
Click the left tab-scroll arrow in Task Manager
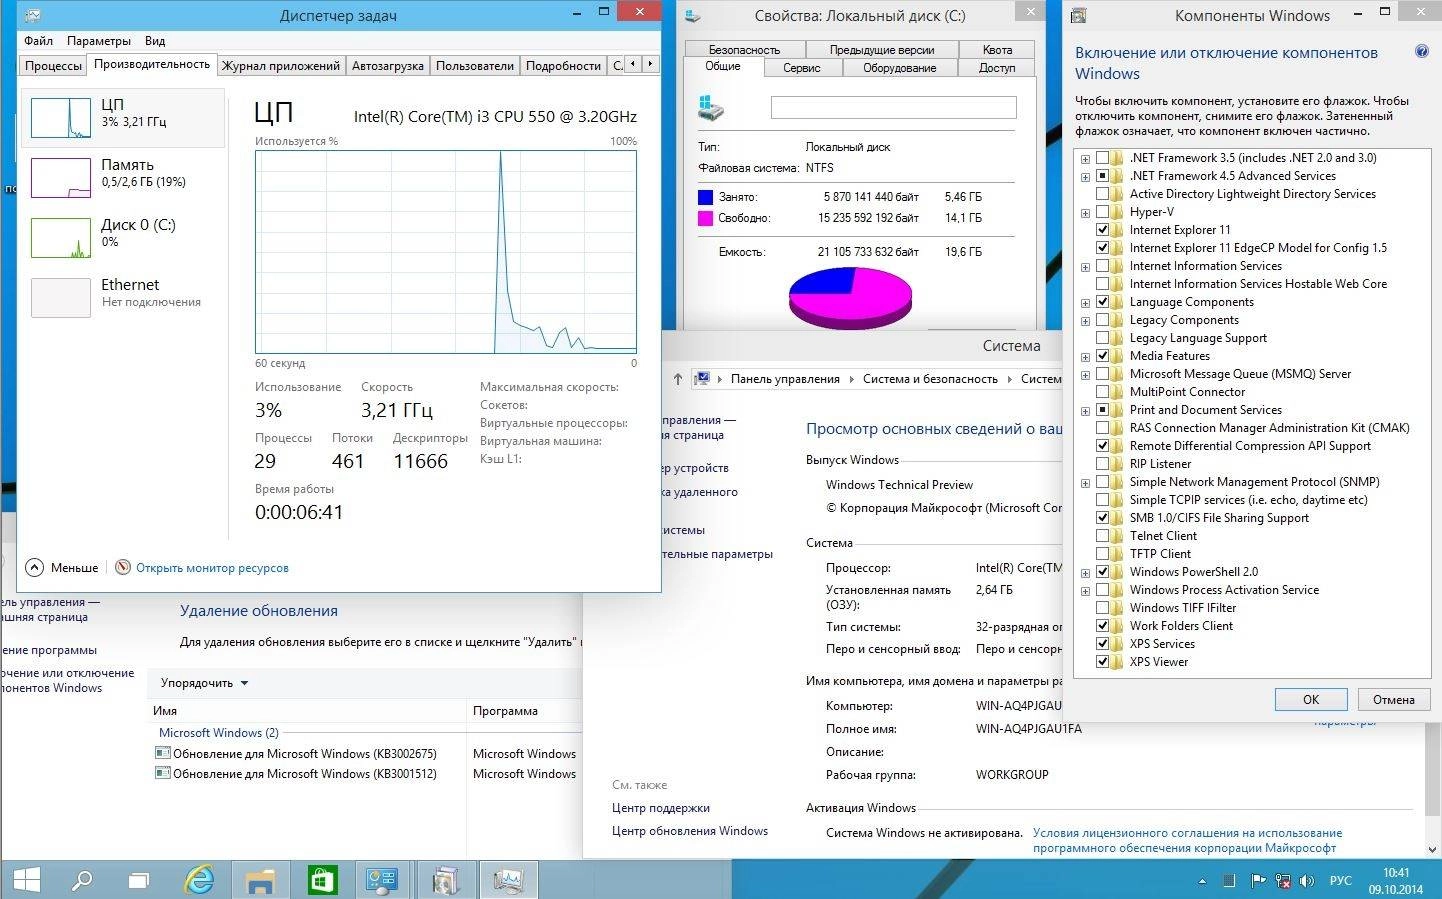[x=632, y=64]
